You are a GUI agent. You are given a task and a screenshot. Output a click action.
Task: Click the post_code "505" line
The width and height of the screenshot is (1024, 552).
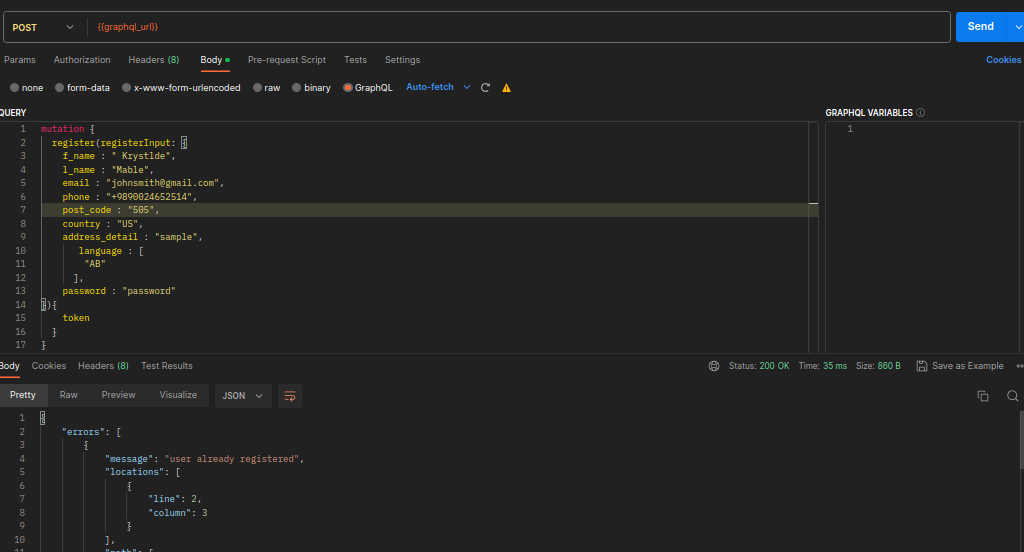point(110,210)
